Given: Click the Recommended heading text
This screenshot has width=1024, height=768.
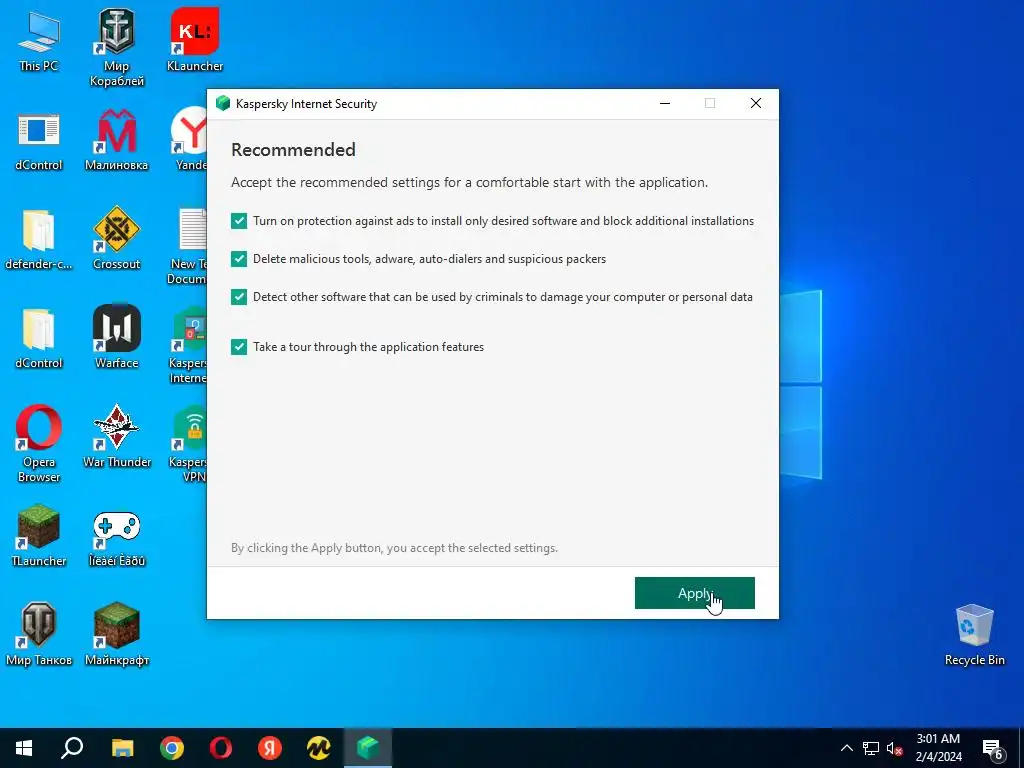Looking at the screenshot, I should pyautogui.click(x=293, y=150).
